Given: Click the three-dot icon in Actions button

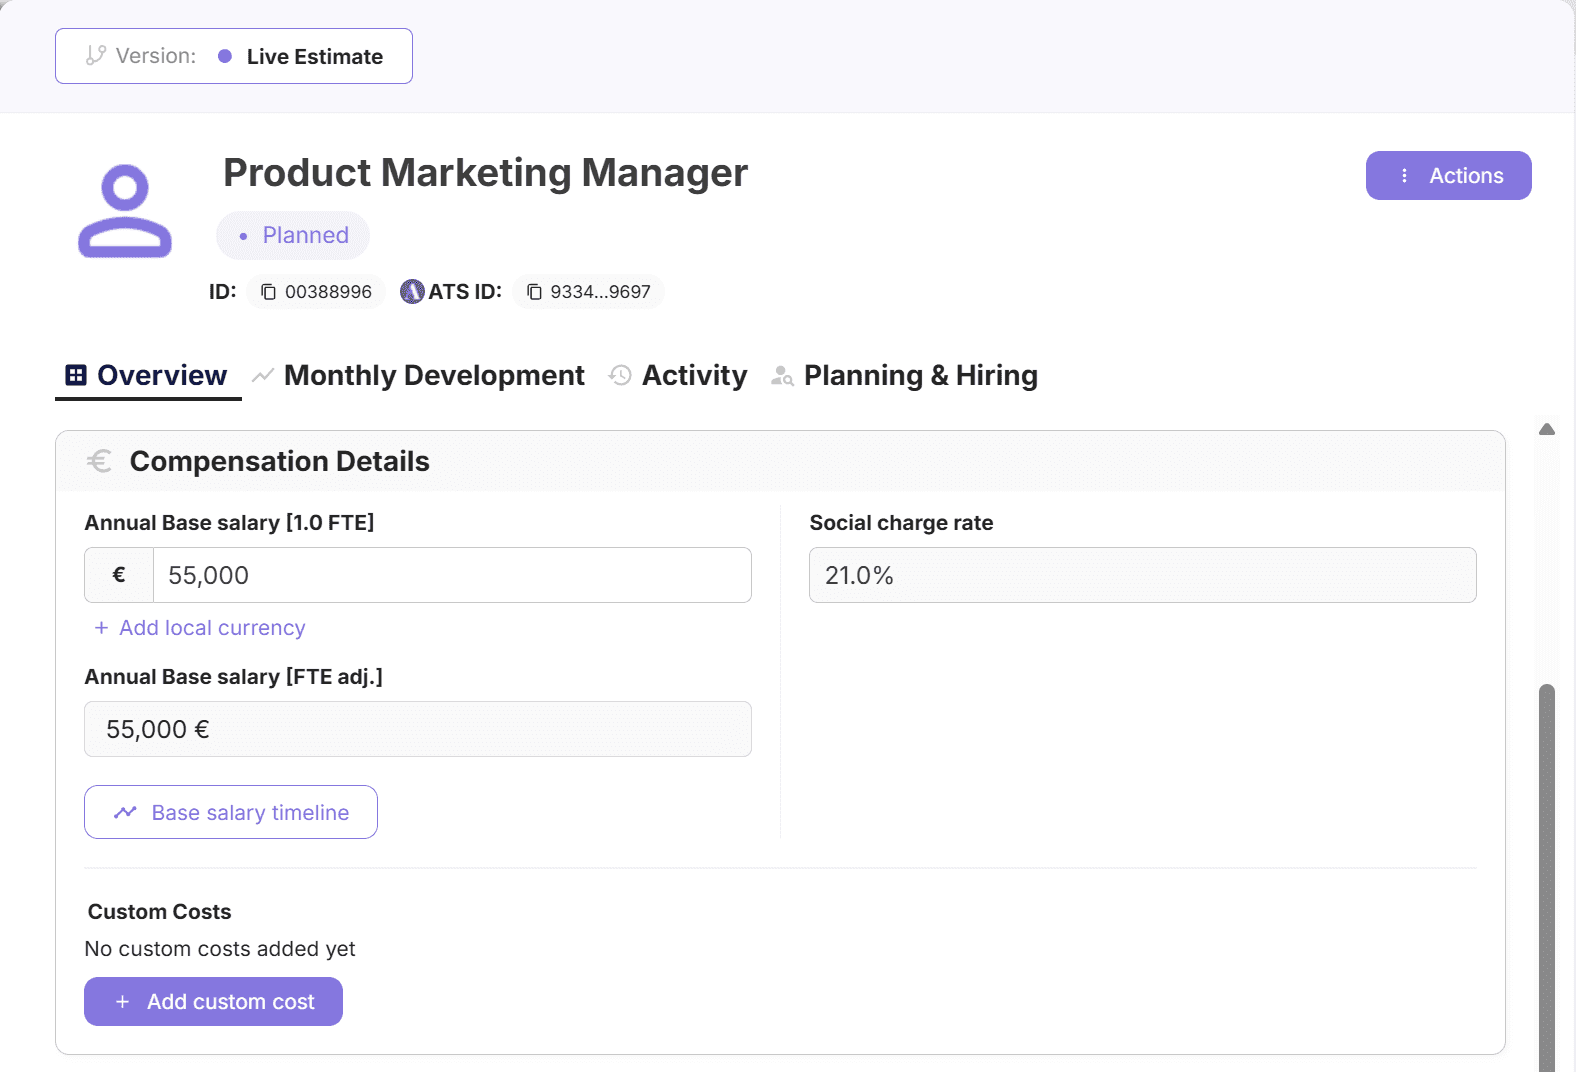Looking at the screenshot, I should [1404, 176].
